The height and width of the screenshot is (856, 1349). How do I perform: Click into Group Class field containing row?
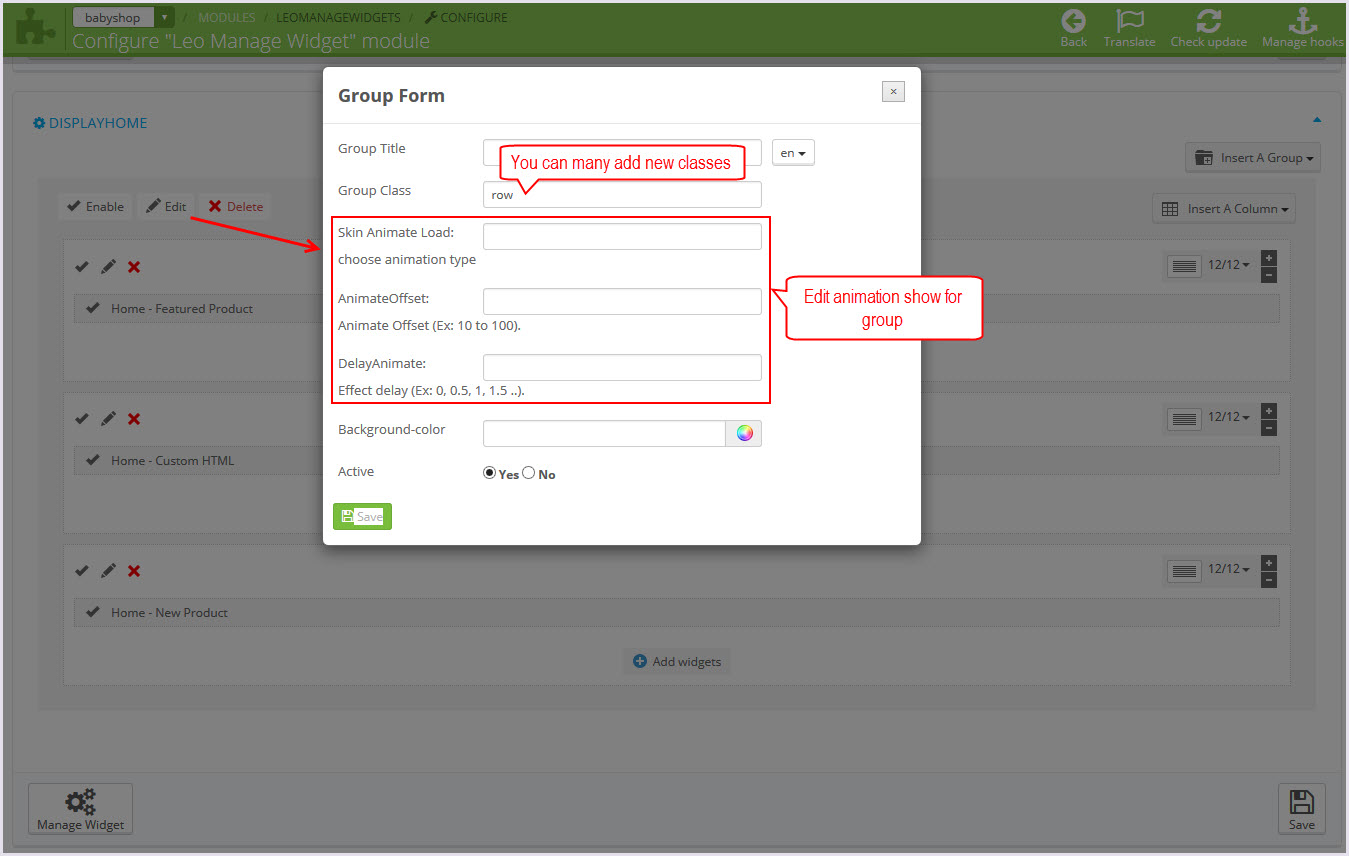[x=622, y=194]
